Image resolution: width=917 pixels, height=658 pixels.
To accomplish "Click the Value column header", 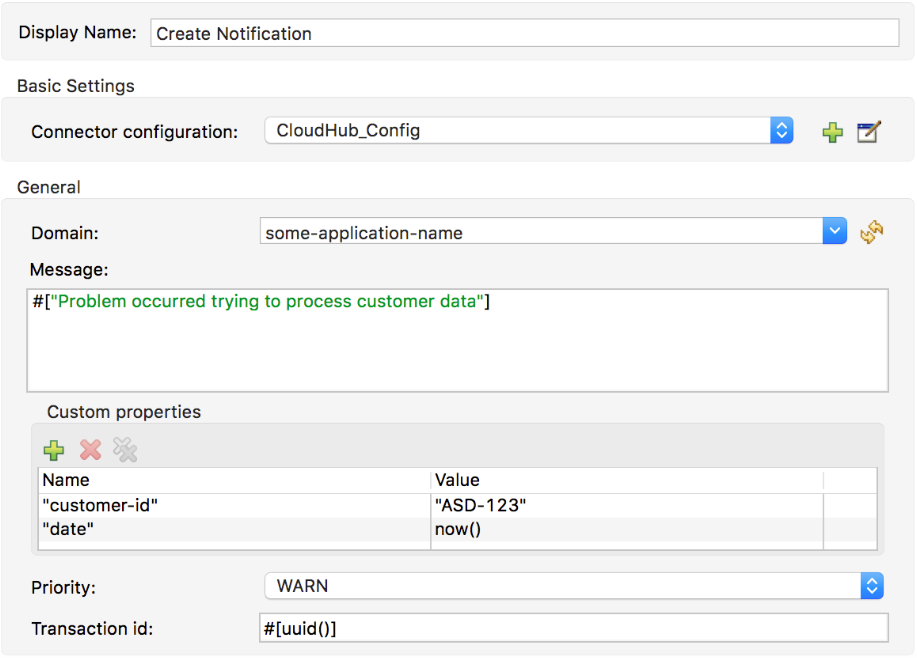I will tap(626, 481).
